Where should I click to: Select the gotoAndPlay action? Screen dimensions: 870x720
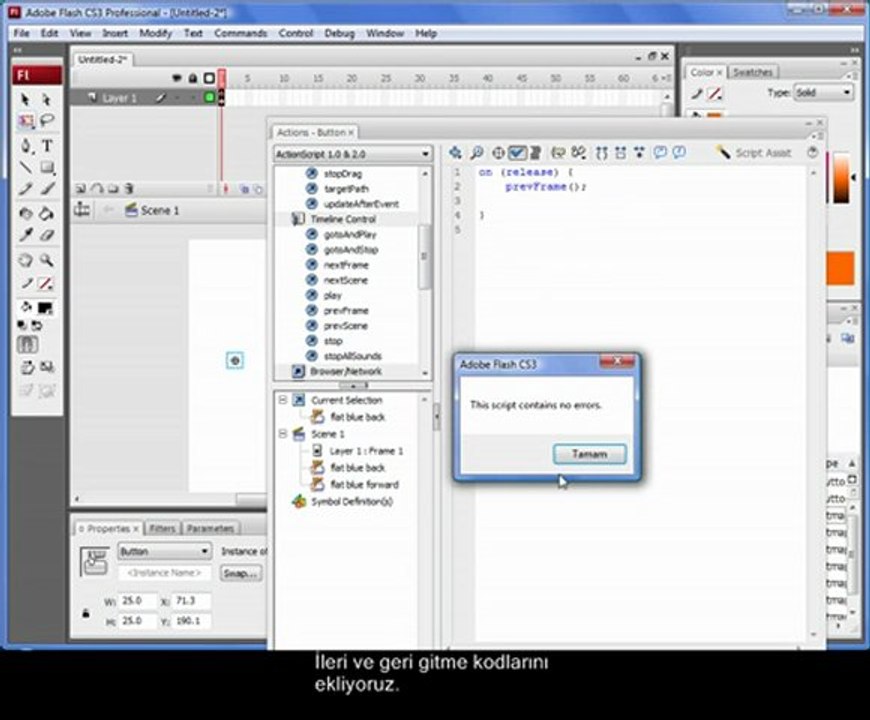coord(350,234)
